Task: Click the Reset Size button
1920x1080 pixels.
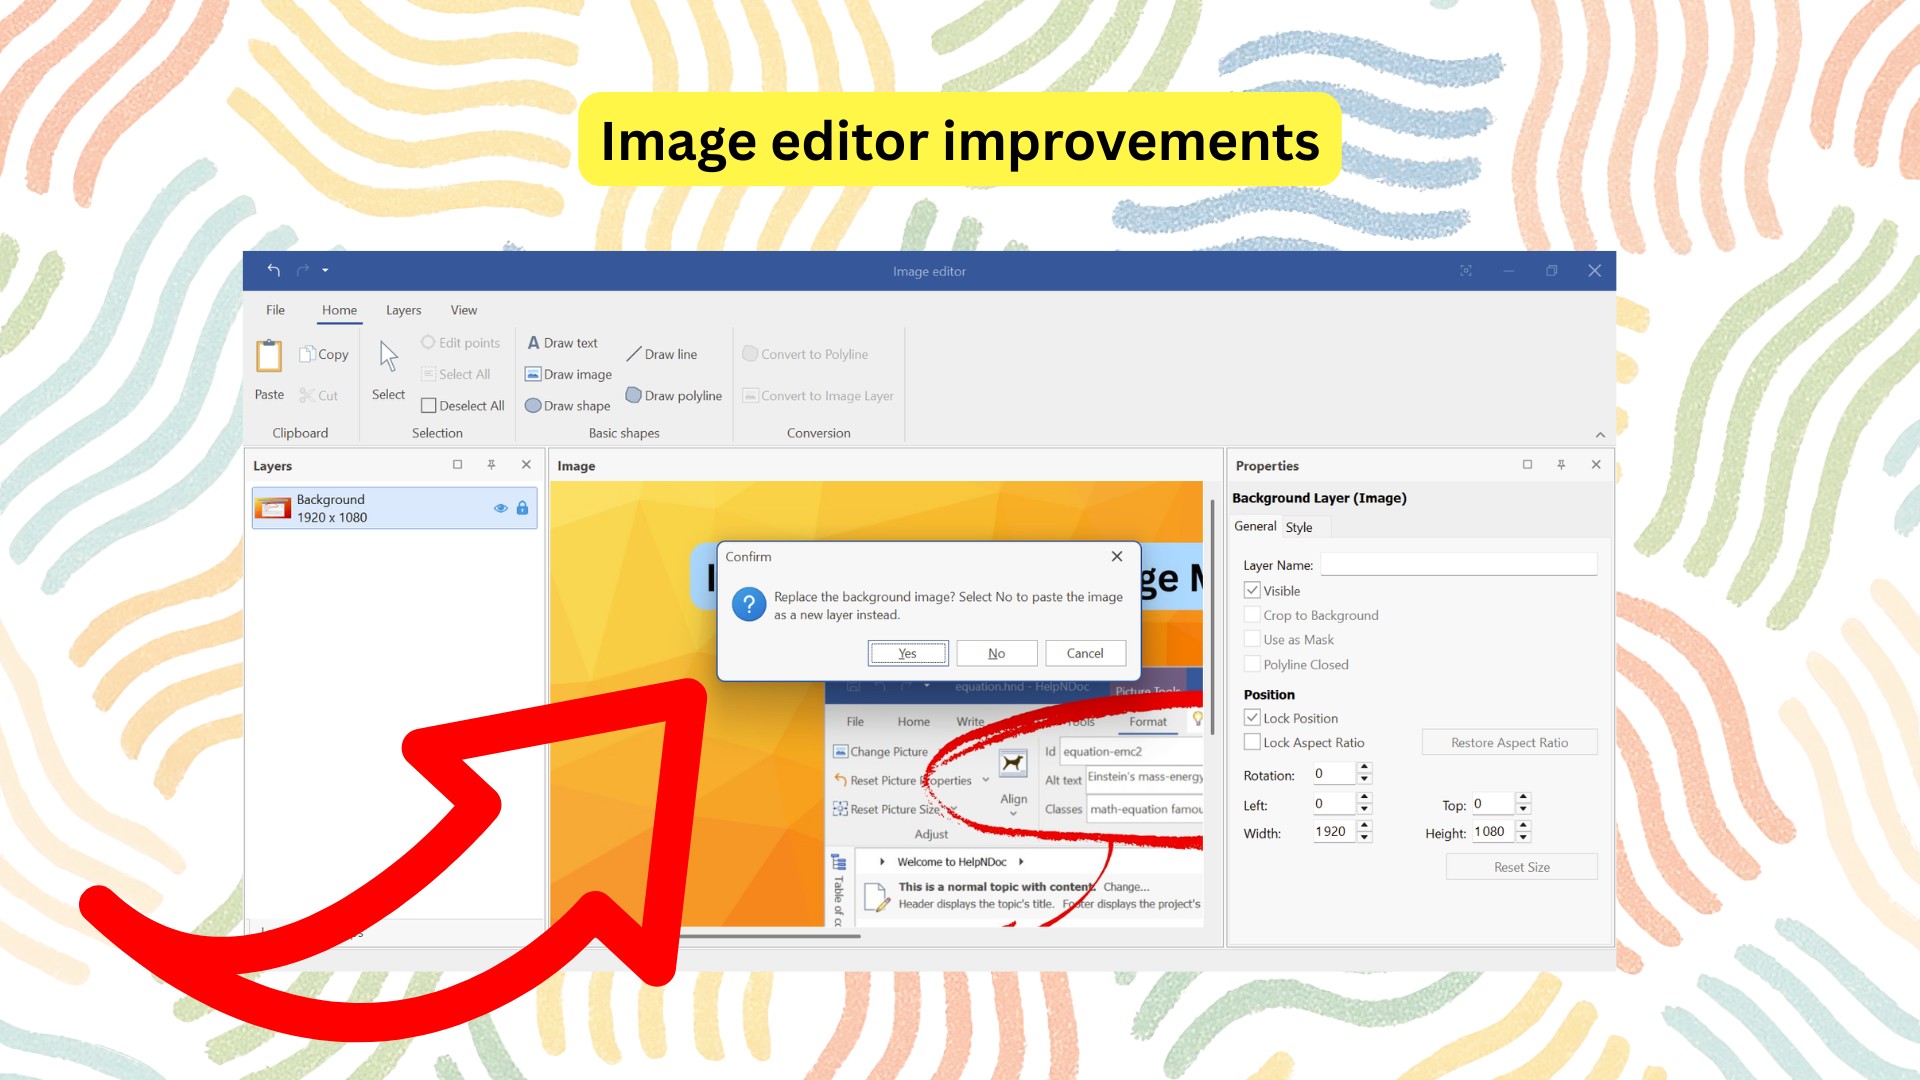Action: 1521,867
